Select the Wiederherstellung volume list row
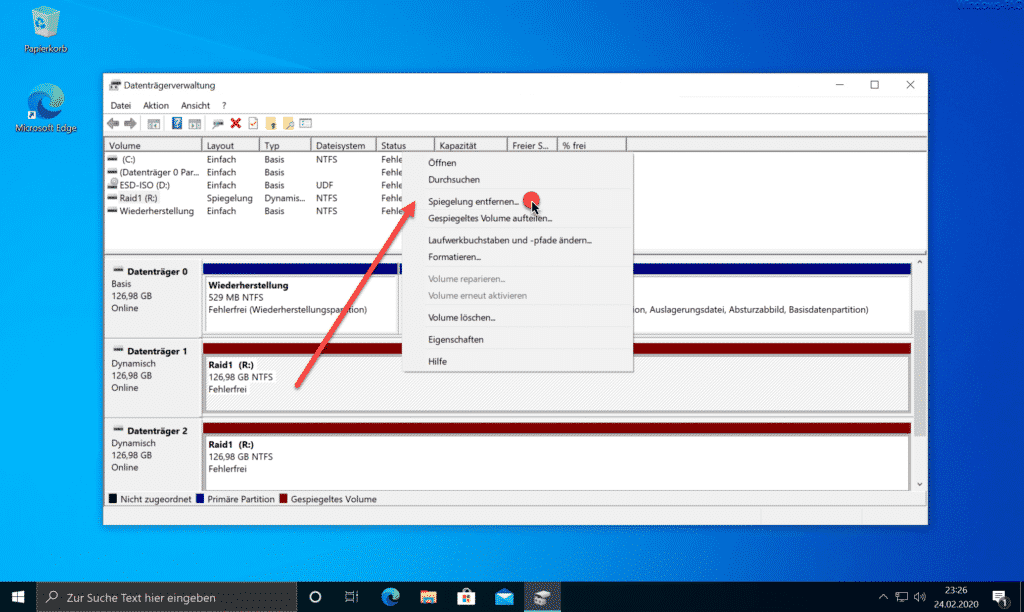 tap(255, 211)
